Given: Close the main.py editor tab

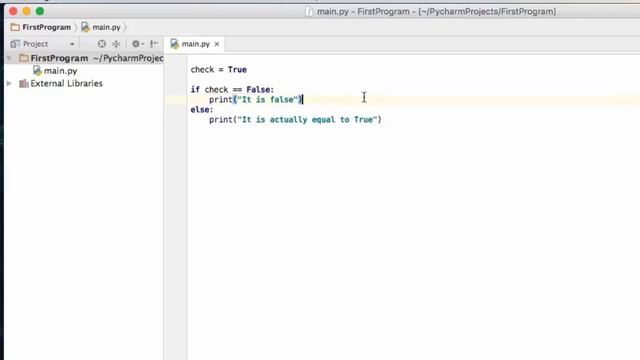Looking at the screenshot, I should point(217,44).
